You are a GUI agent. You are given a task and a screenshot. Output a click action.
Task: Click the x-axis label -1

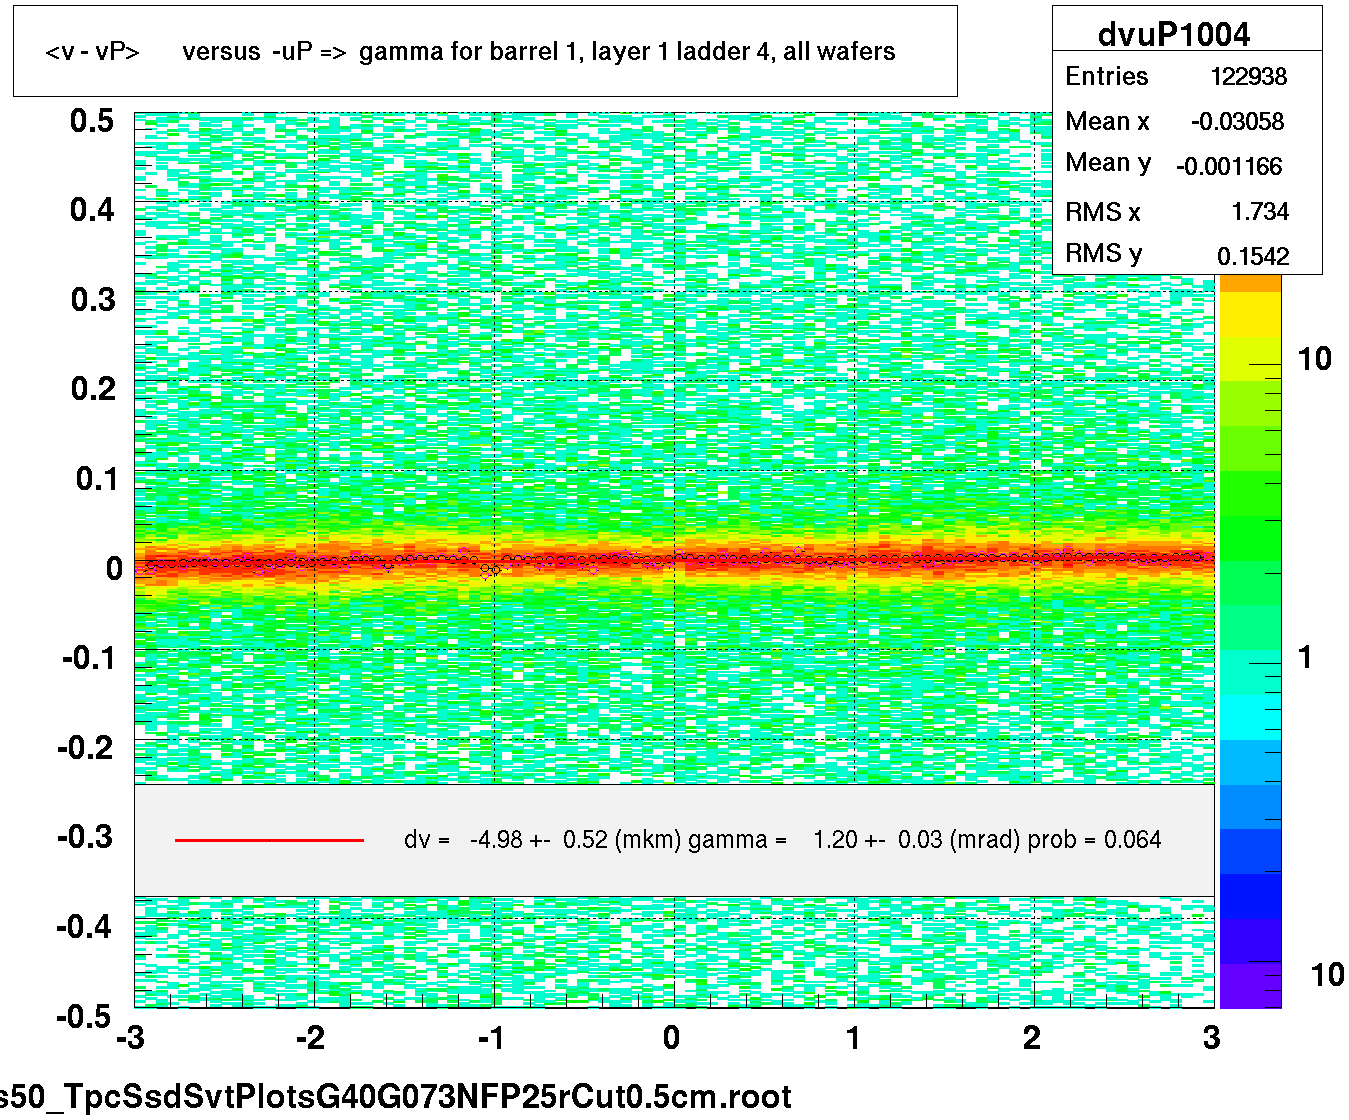pyautogui.click(x=490, y=1039)
